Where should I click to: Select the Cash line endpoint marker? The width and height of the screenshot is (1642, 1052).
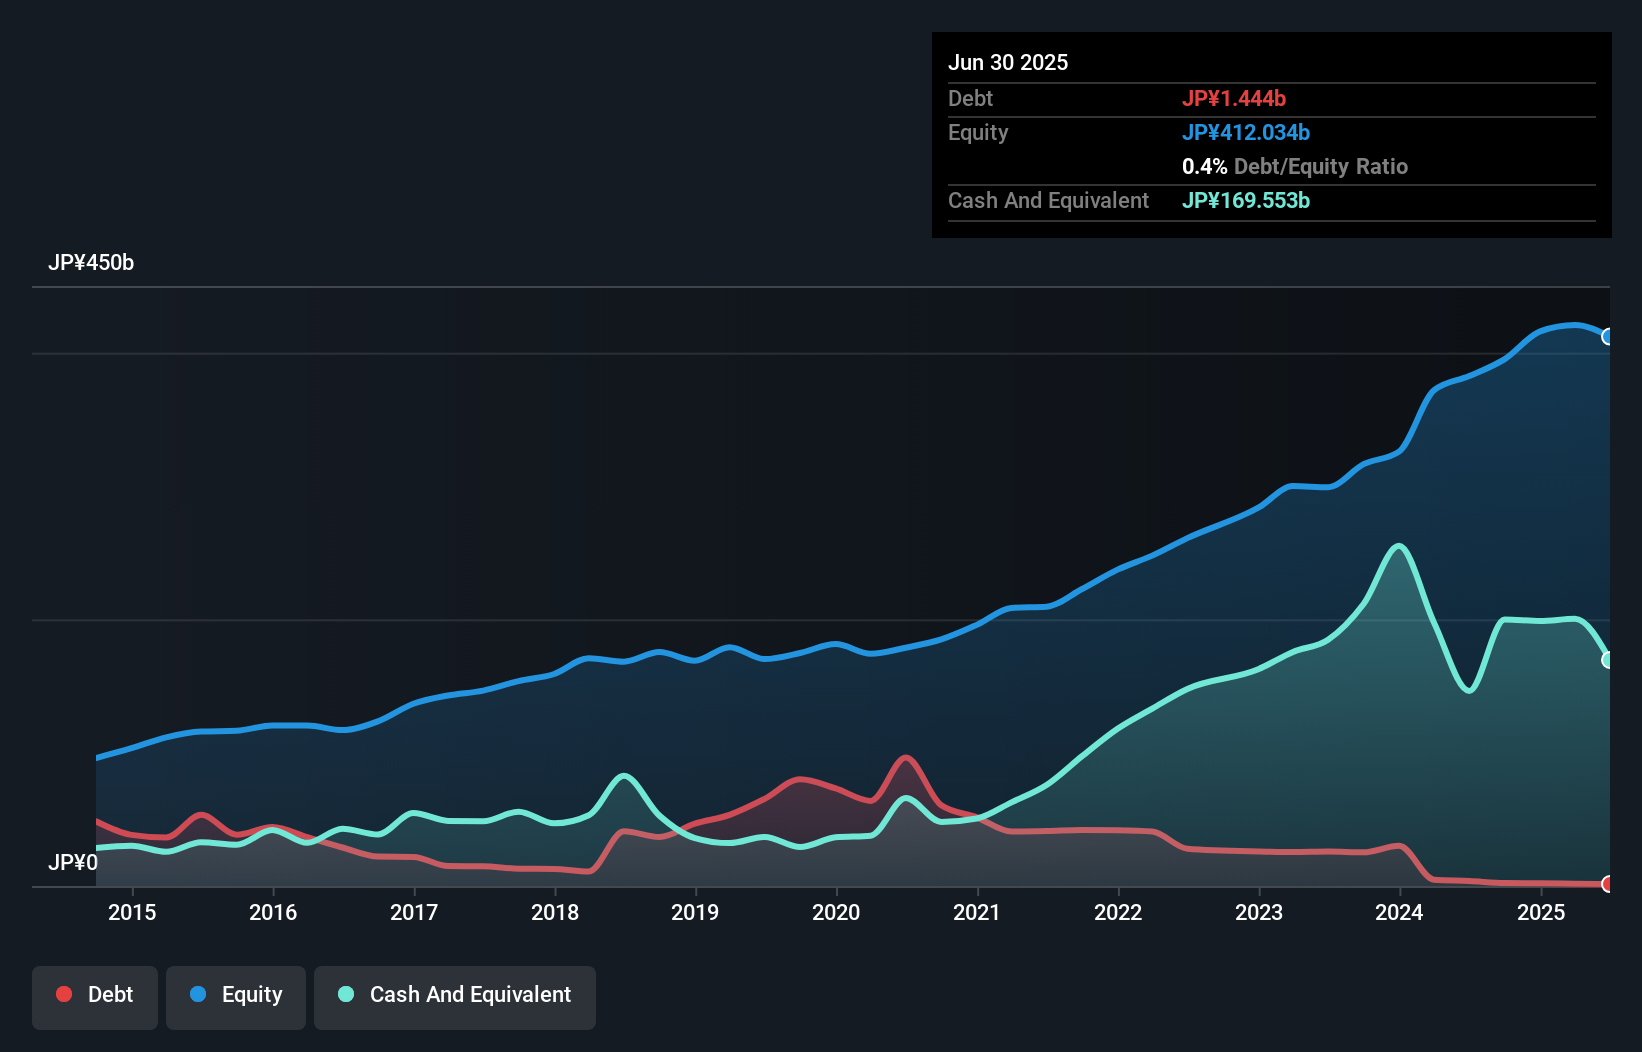[x=1607, y=660]
